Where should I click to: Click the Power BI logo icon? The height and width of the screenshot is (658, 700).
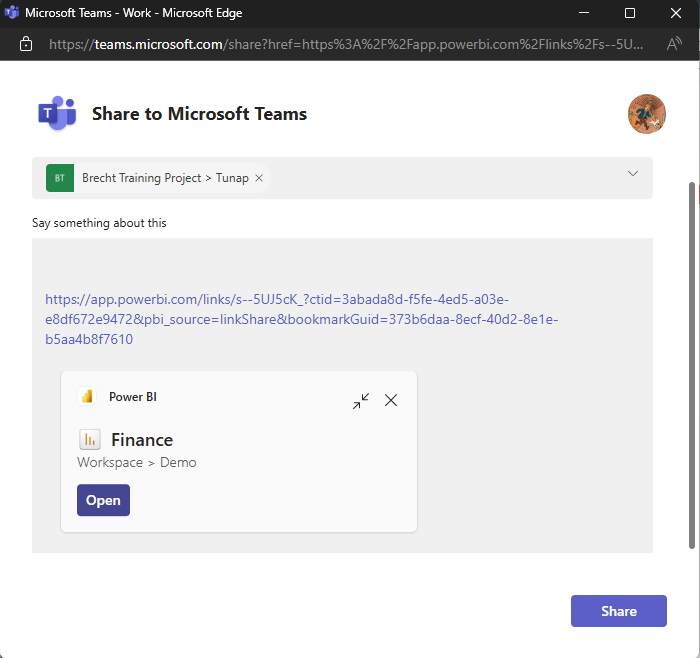[87, 396]
